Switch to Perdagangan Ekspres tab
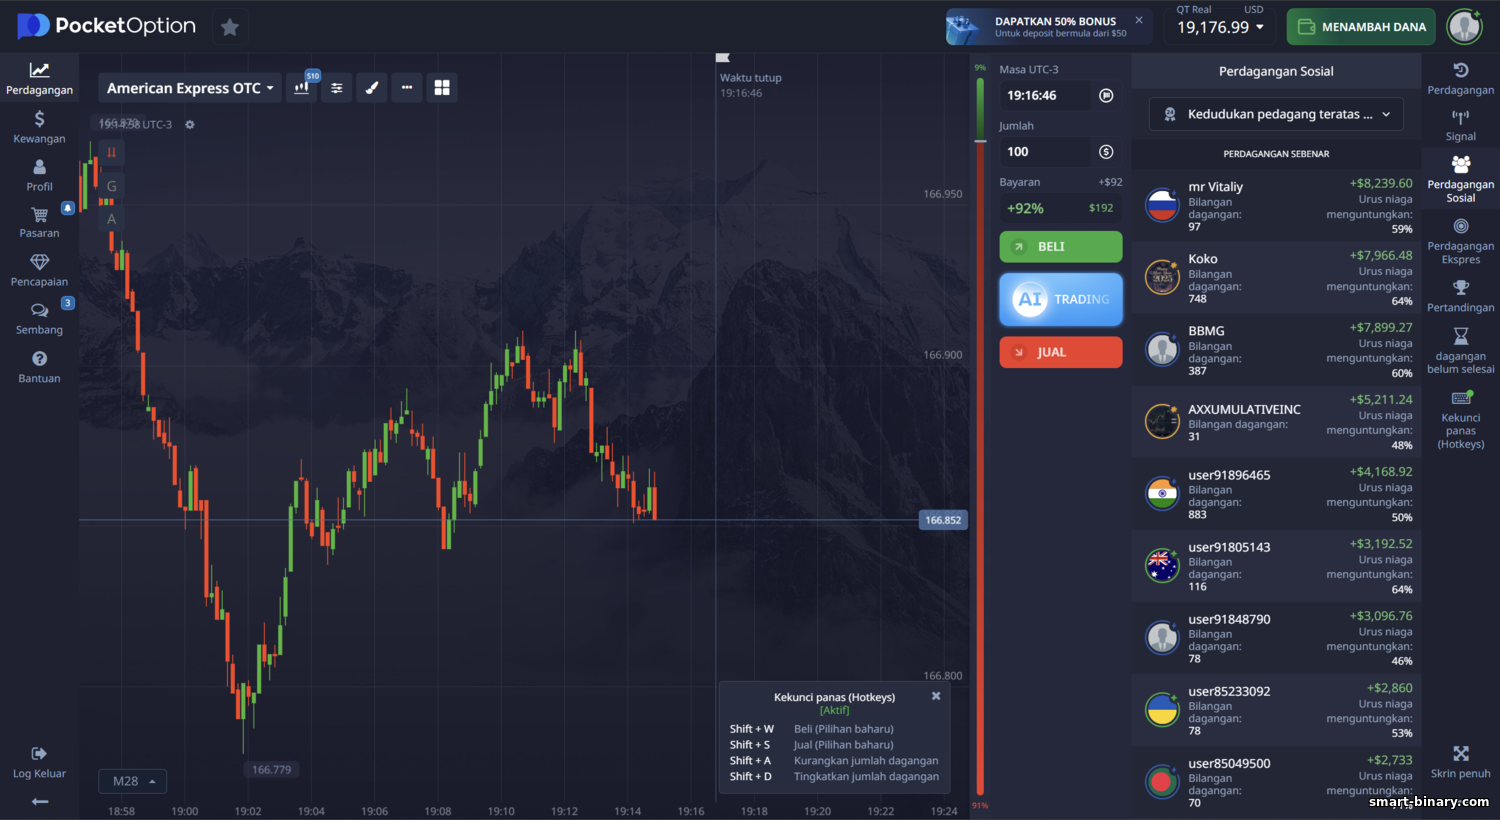Viewport: 1500px width, 820px height. coord(1460,240)
